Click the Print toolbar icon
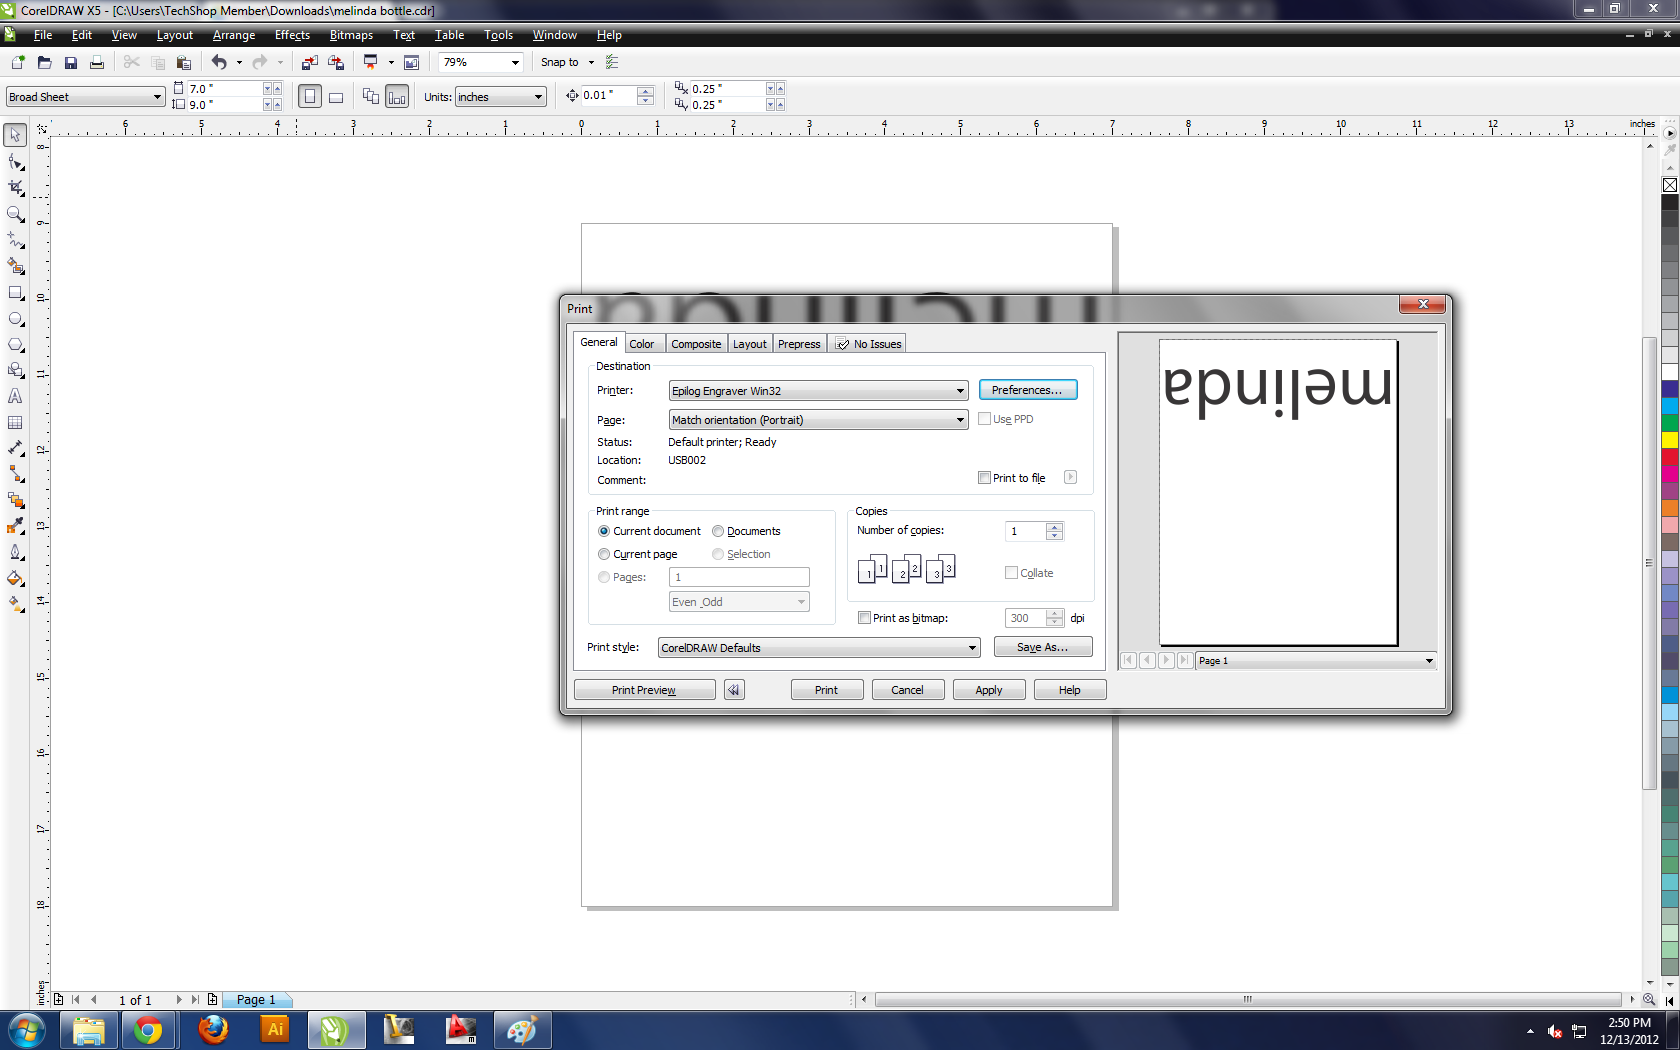 97,62
